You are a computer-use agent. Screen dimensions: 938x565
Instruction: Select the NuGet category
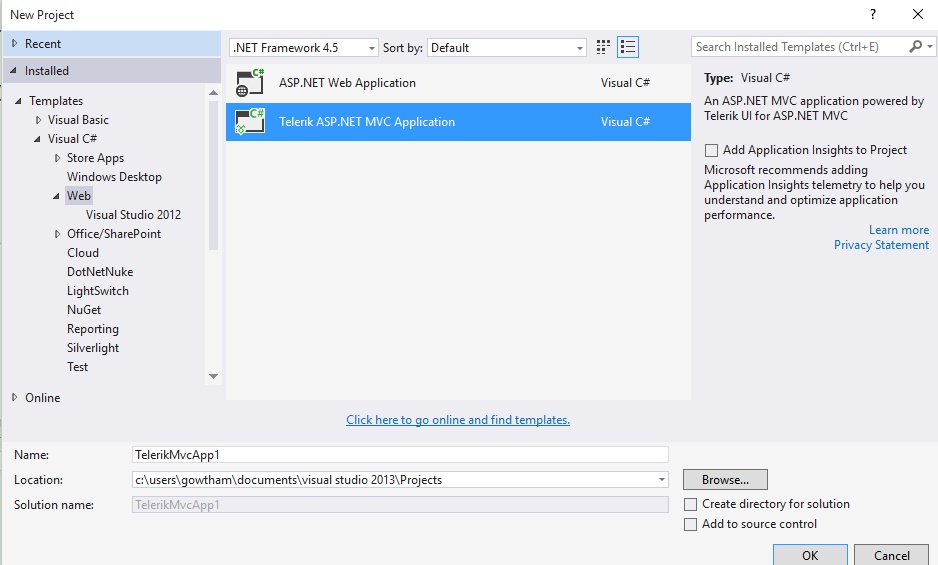tap(84, 310)
